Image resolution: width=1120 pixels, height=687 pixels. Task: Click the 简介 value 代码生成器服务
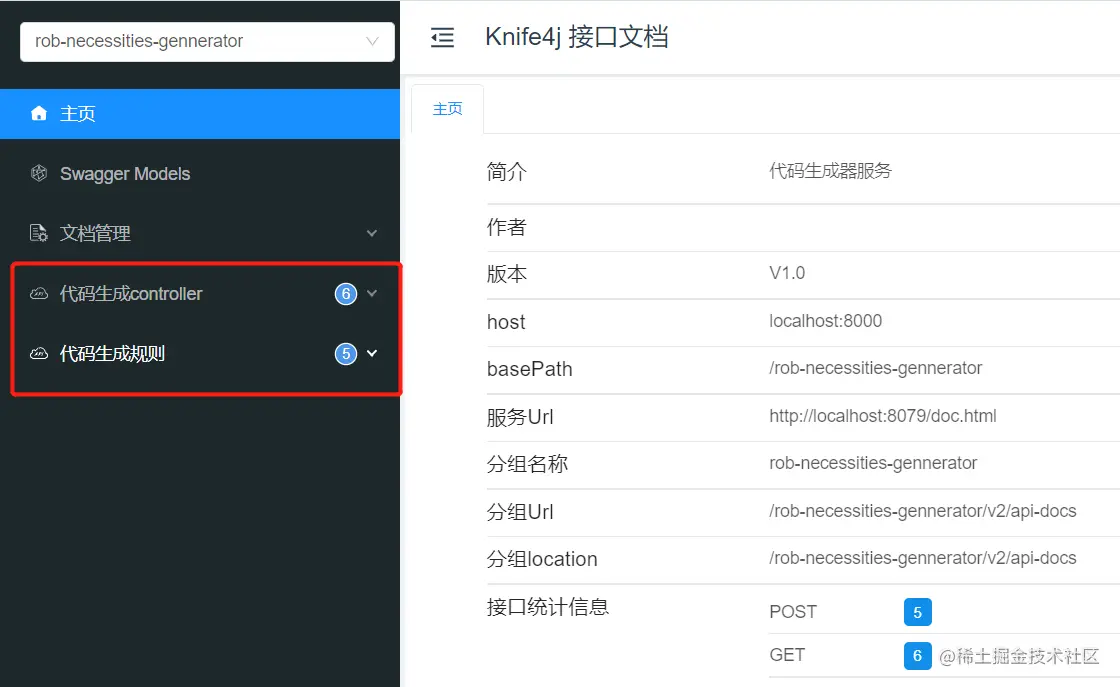pos(830,171)
